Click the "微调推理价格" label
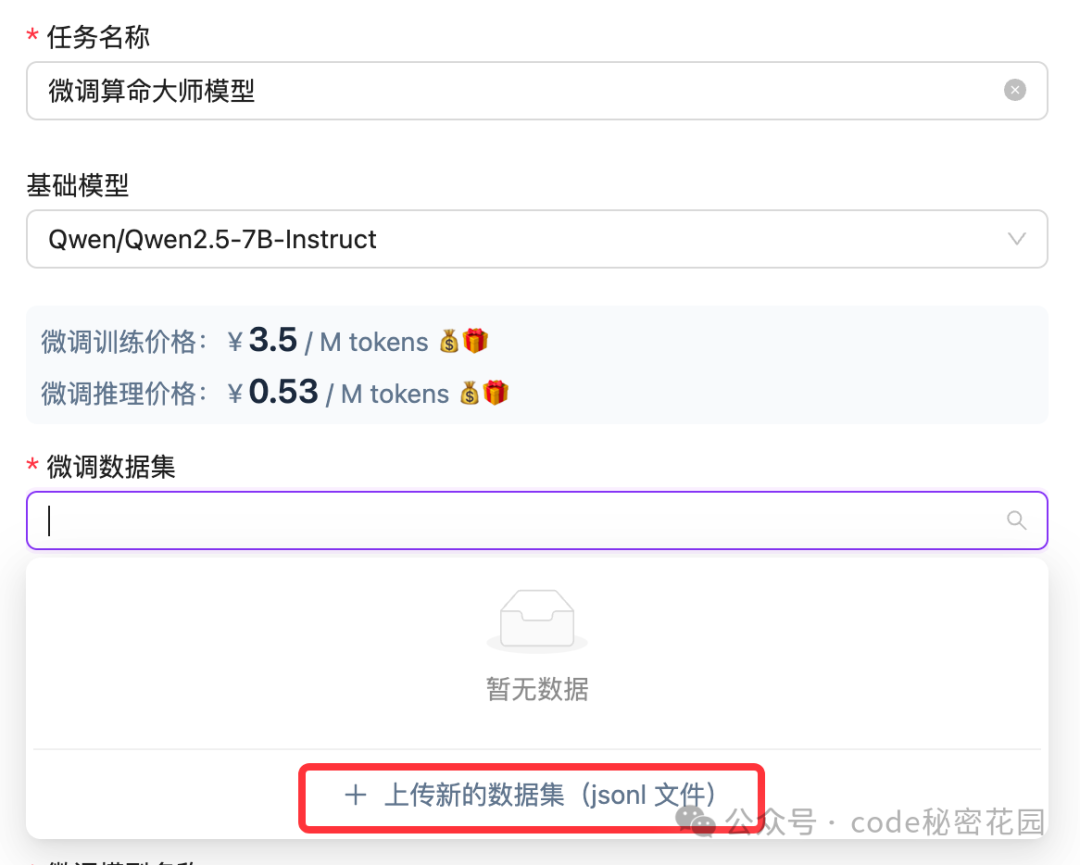This screenshot has height=865, width=1080. tap(124, 394)
